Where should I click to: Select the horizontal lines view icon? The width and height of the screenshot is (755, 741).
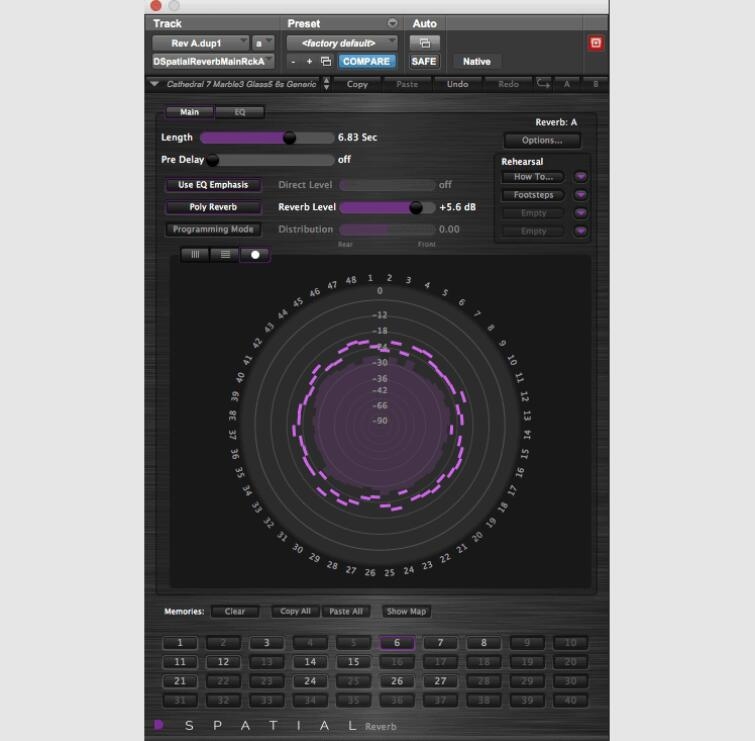point(225,254)
